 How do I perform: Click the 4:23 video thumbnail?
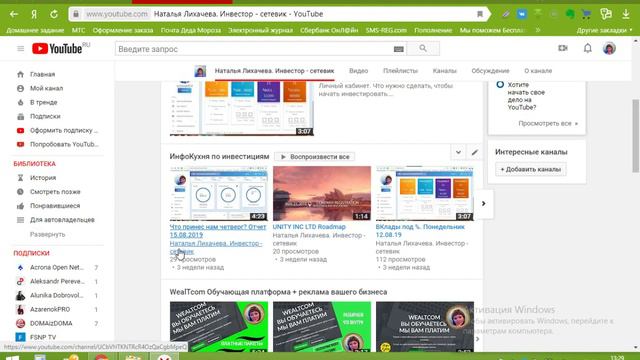pos(219,193)
